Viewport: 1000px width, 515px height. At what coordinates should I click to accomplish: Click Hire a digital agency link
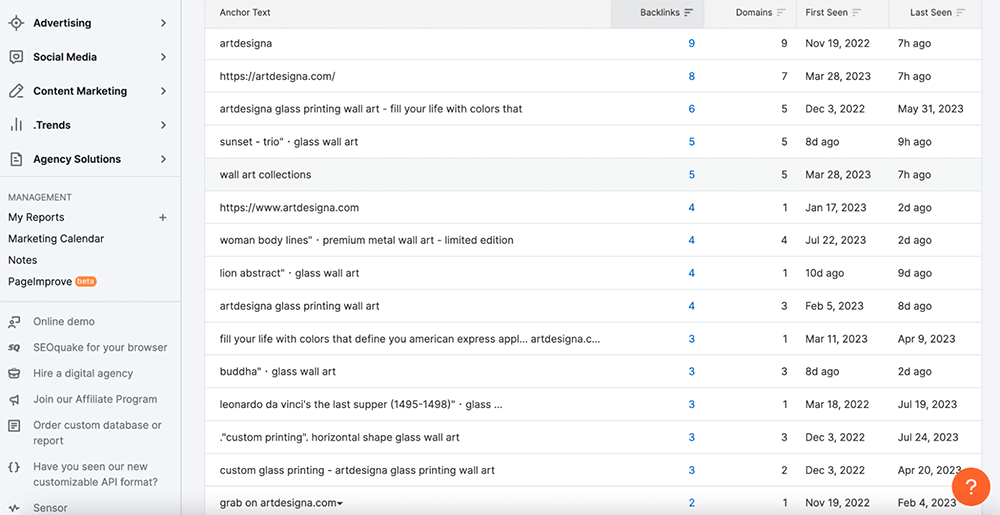pyautogui.click(x=83, y=374)
